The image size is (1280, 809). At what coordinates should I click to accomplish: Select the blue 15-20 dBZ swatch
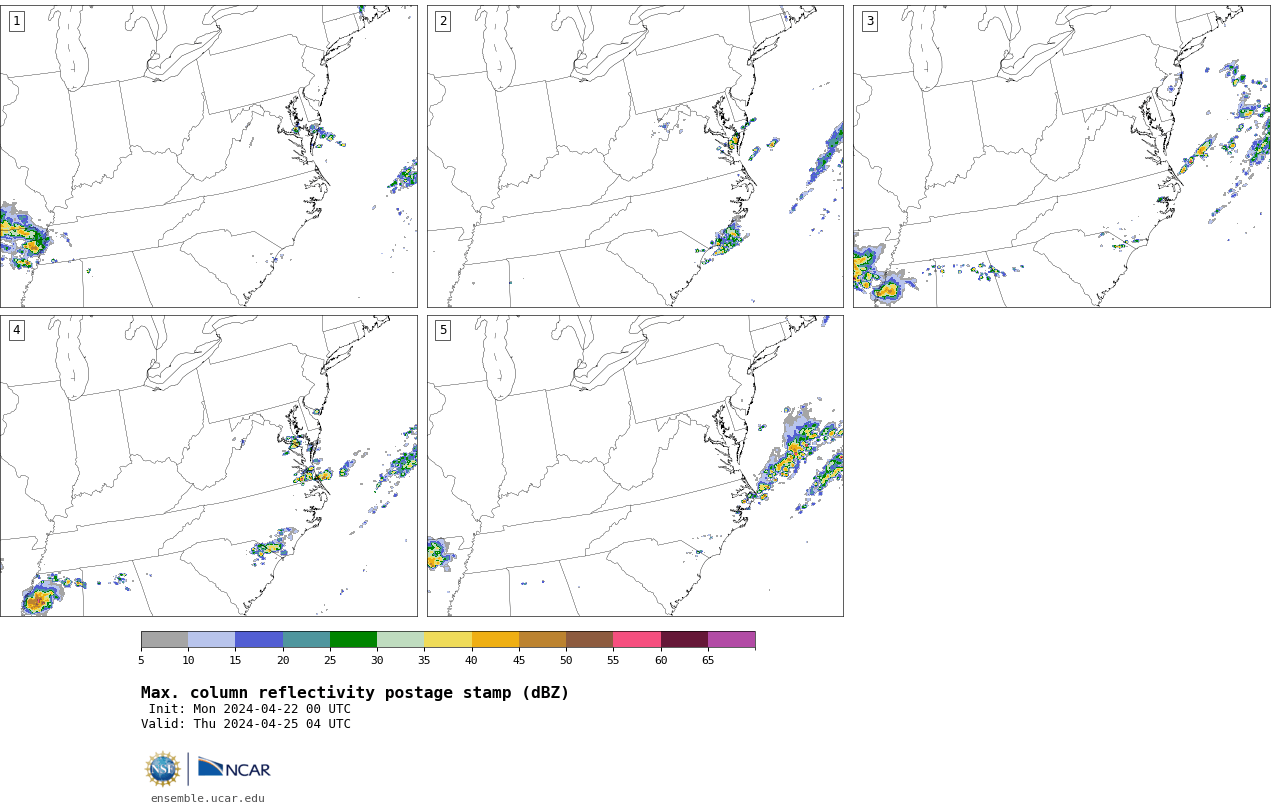(259, 640)
